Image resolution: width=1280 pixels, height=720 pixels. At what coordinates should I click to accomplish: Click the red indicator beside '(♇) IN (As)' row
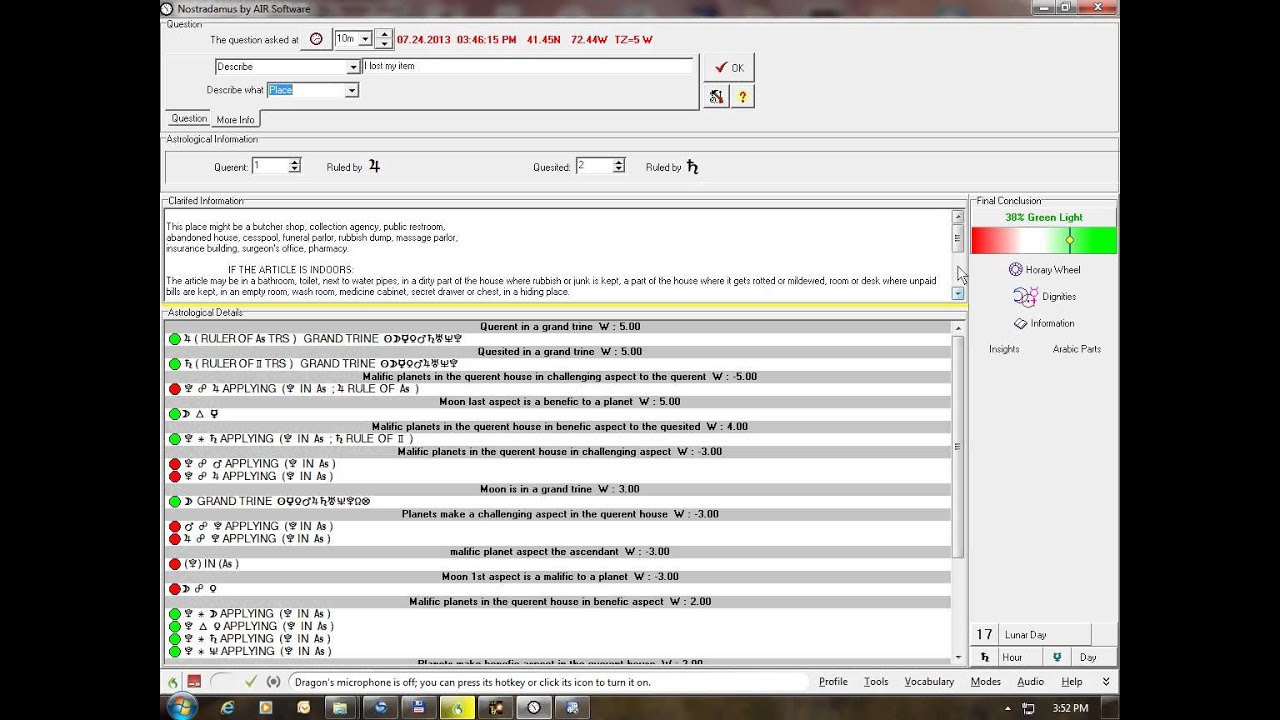coord(175,564)
